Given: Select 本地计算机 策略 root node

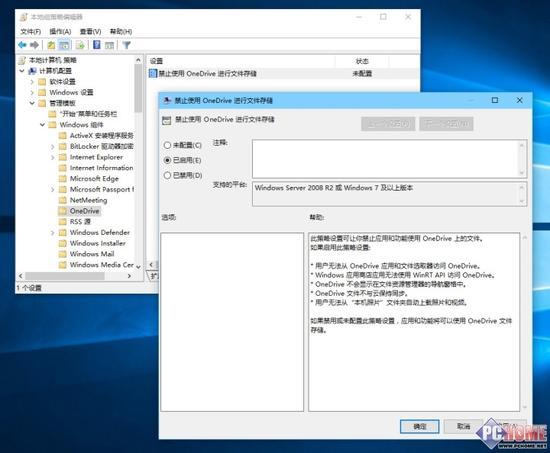Looking at the screenshot, I should (x=52, y=60).
